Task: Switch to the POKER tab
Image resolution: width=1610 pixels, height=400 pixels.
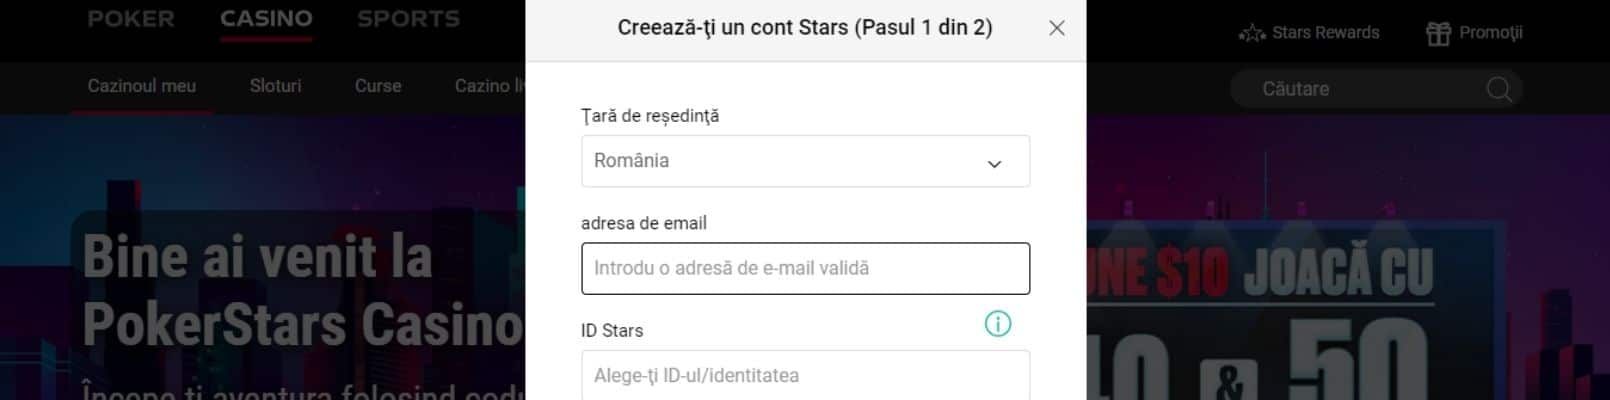Action: 131,19
